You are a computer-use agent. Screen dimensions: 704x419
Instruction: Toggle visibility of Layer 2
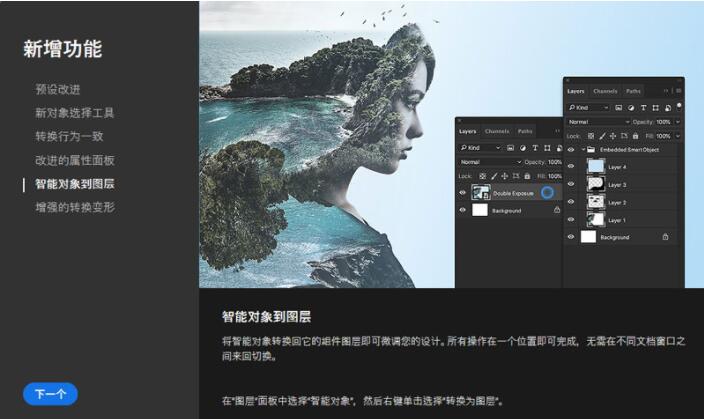click(x=571, y=202)
